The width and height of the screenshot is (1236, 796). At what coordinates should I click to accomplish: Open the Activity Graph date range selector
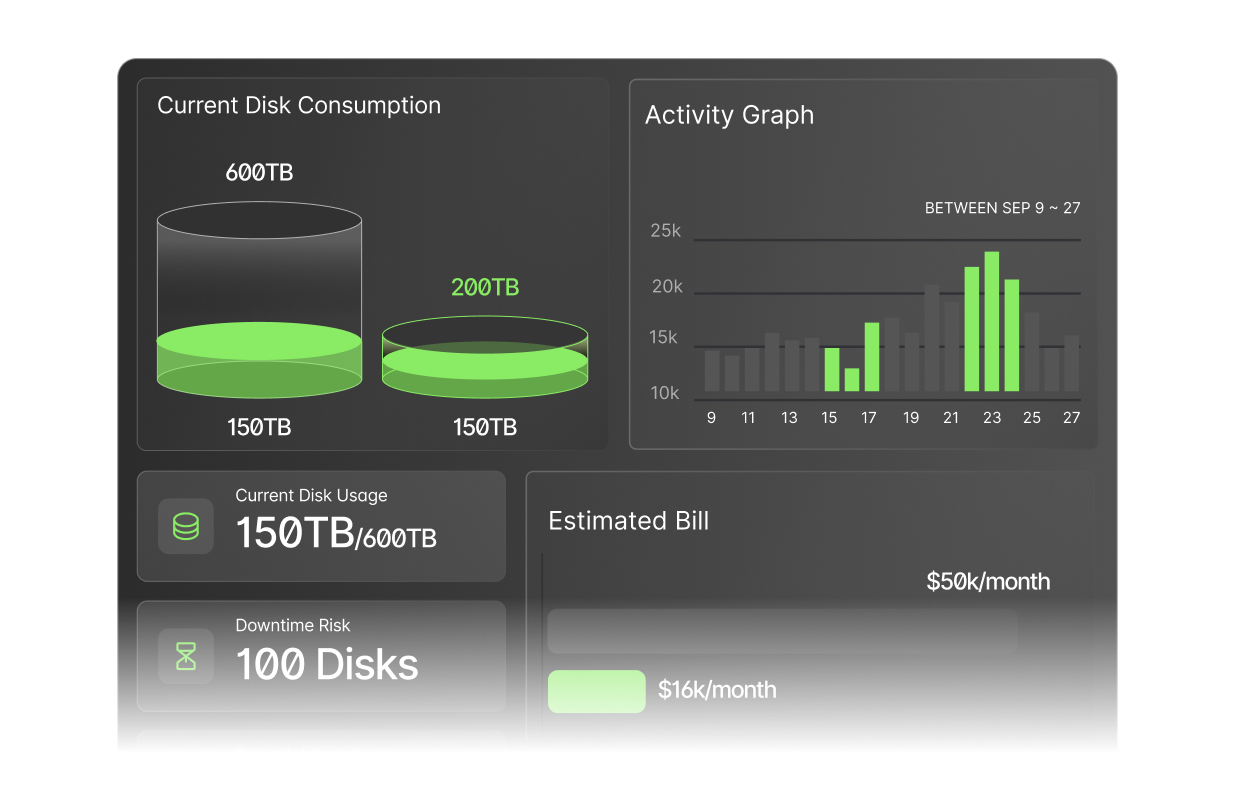[x=1002, y=208]
